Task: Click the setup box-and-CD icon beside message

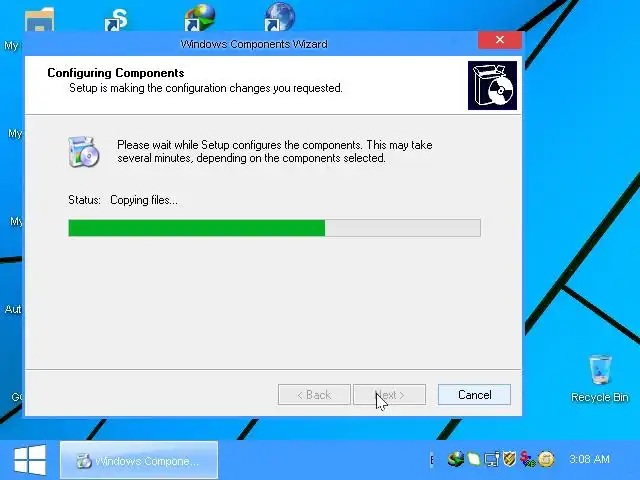Action: tap(84, 152)
